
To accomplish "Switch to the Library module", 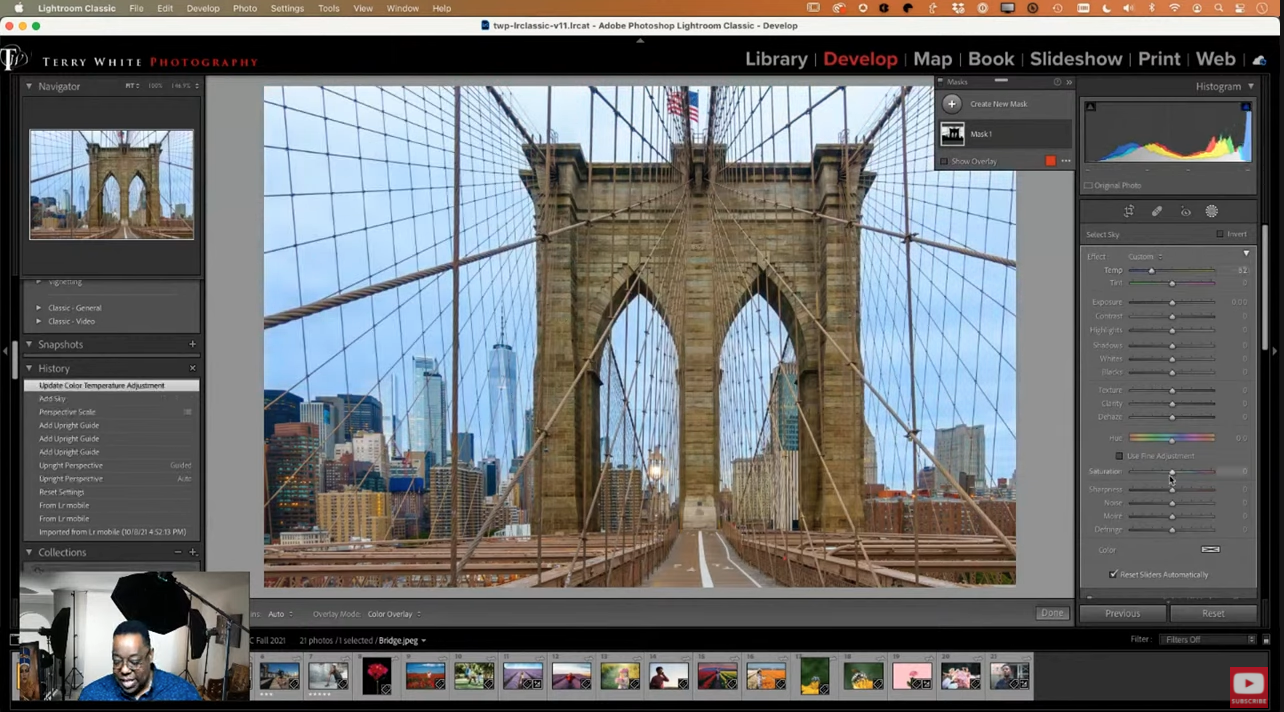I will pyautogui.click(x=776, y=59).
